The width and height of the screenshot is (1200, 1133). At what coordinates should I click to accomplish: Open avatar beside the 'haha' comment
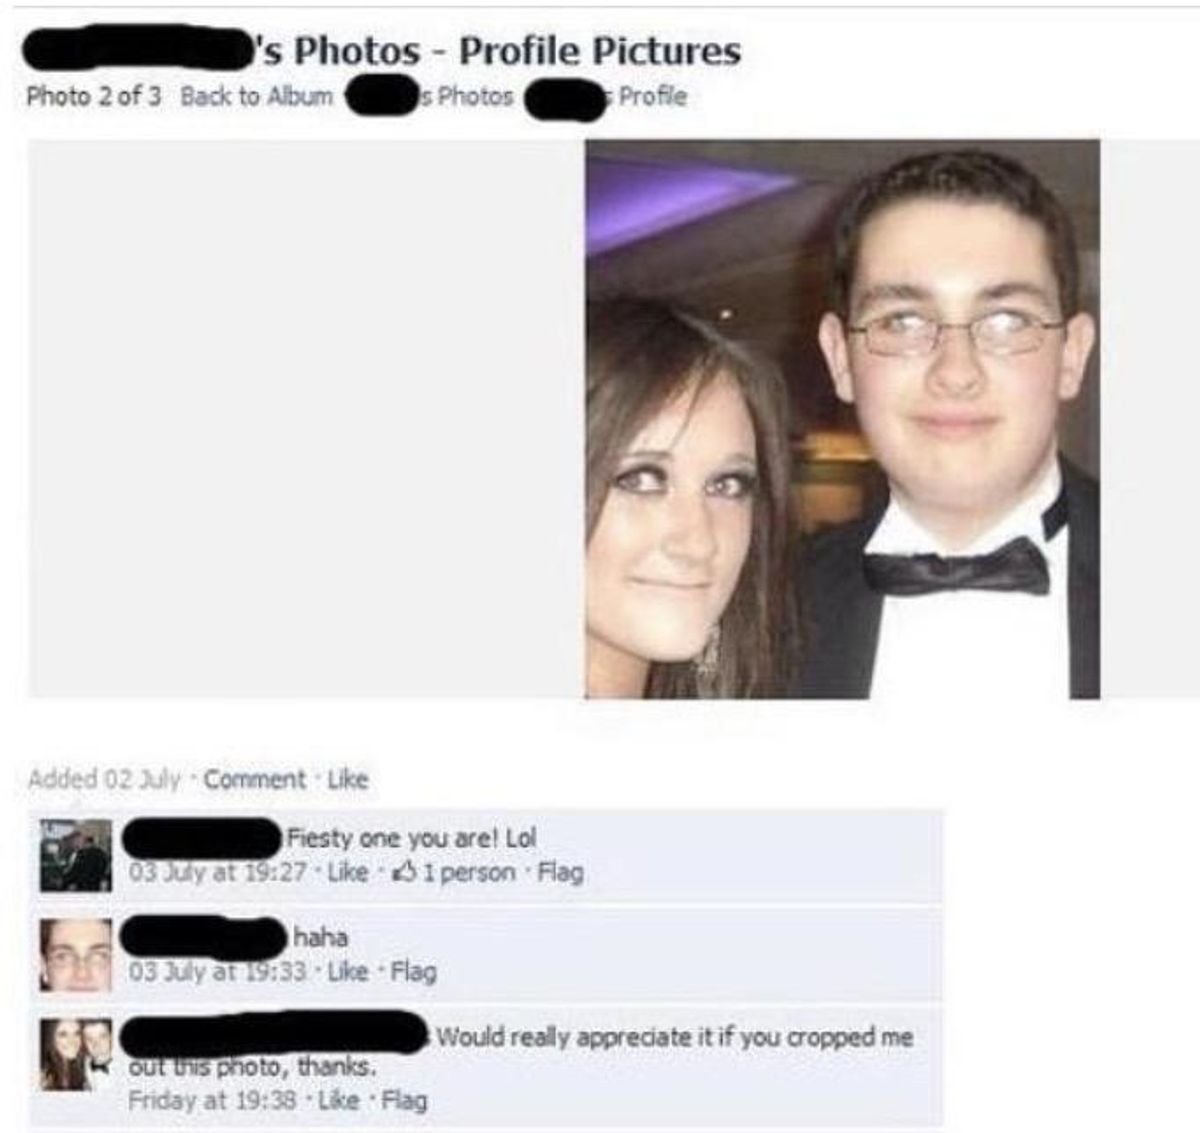click(x=76, y=955)
